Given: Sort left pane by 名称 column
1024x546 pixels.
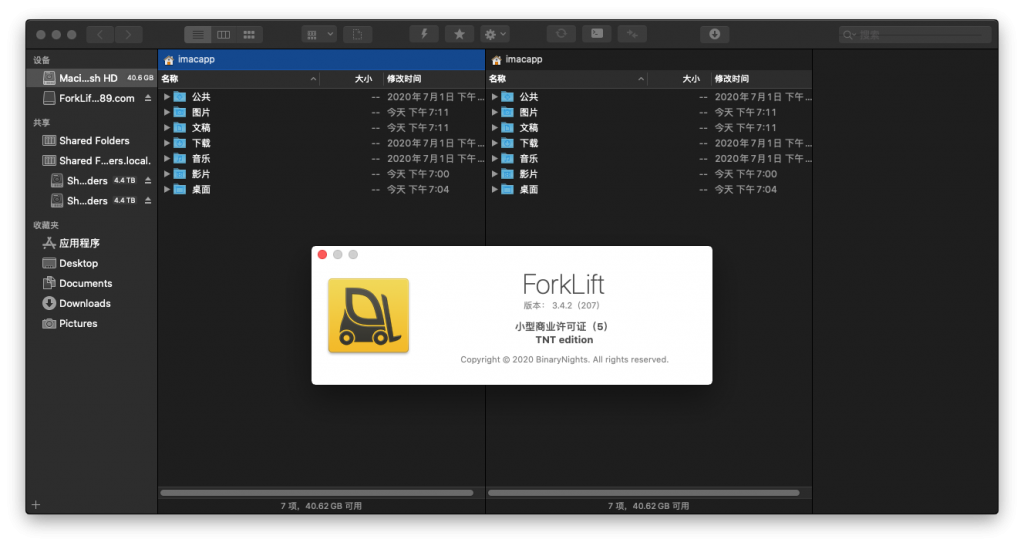Looking at the screenshot, I should (x=239, y=78).
